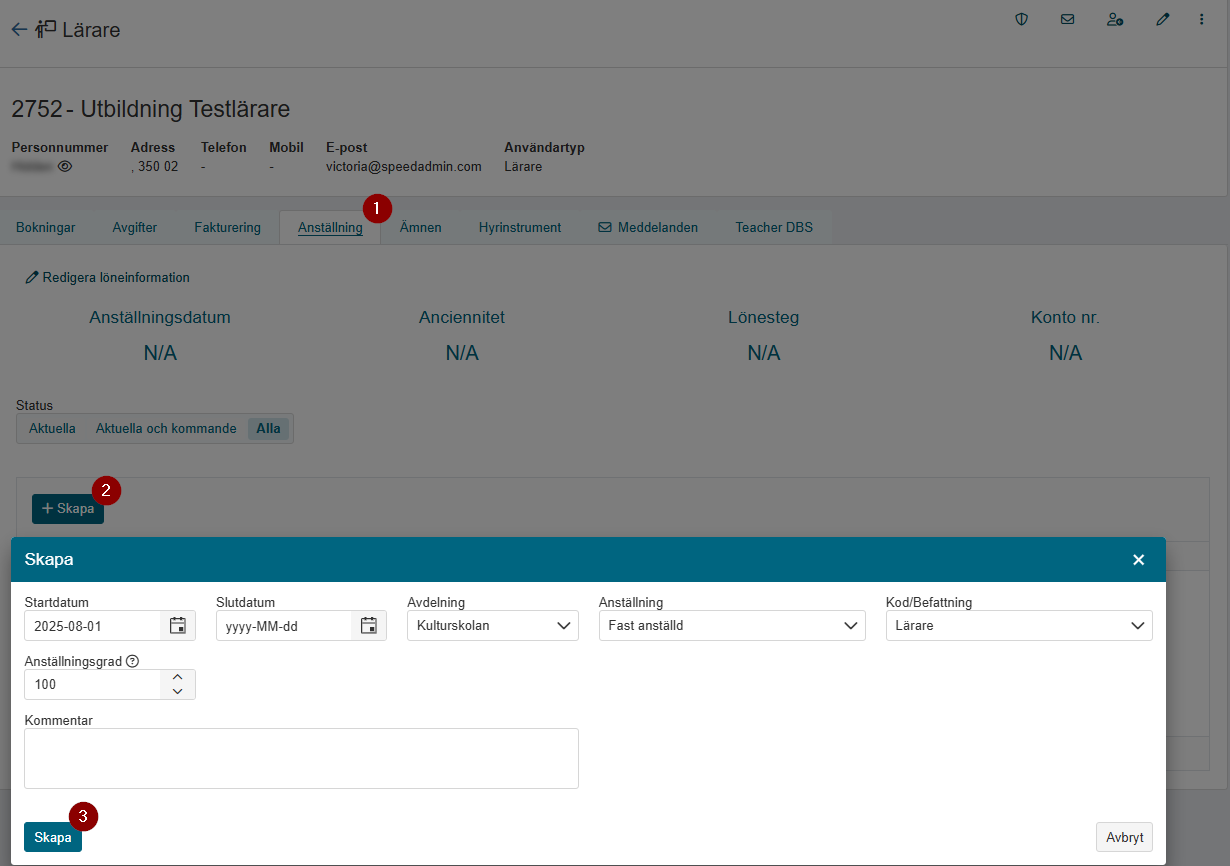
Task: Click the Avbryt cancel button
Action: (x=1125, y=837)
